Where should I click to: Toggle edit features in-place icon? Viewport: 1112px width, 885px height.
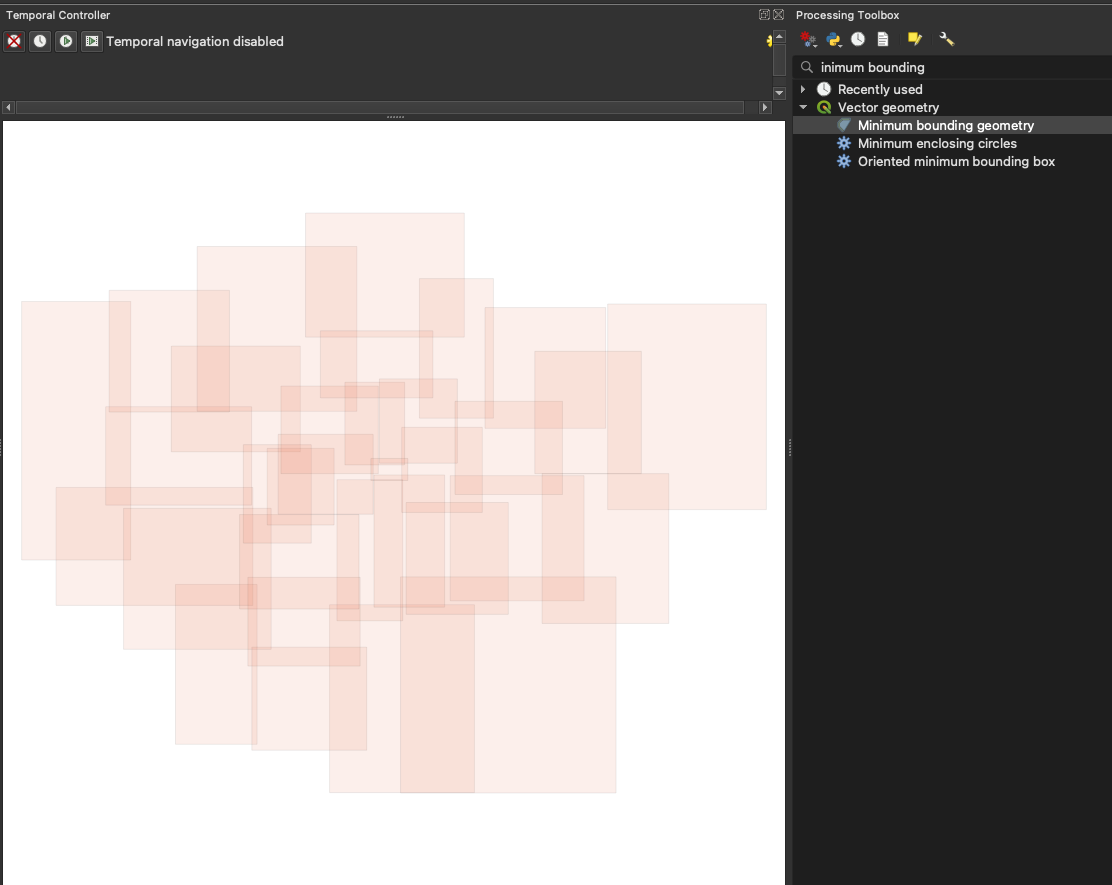[x=914, y=39]
